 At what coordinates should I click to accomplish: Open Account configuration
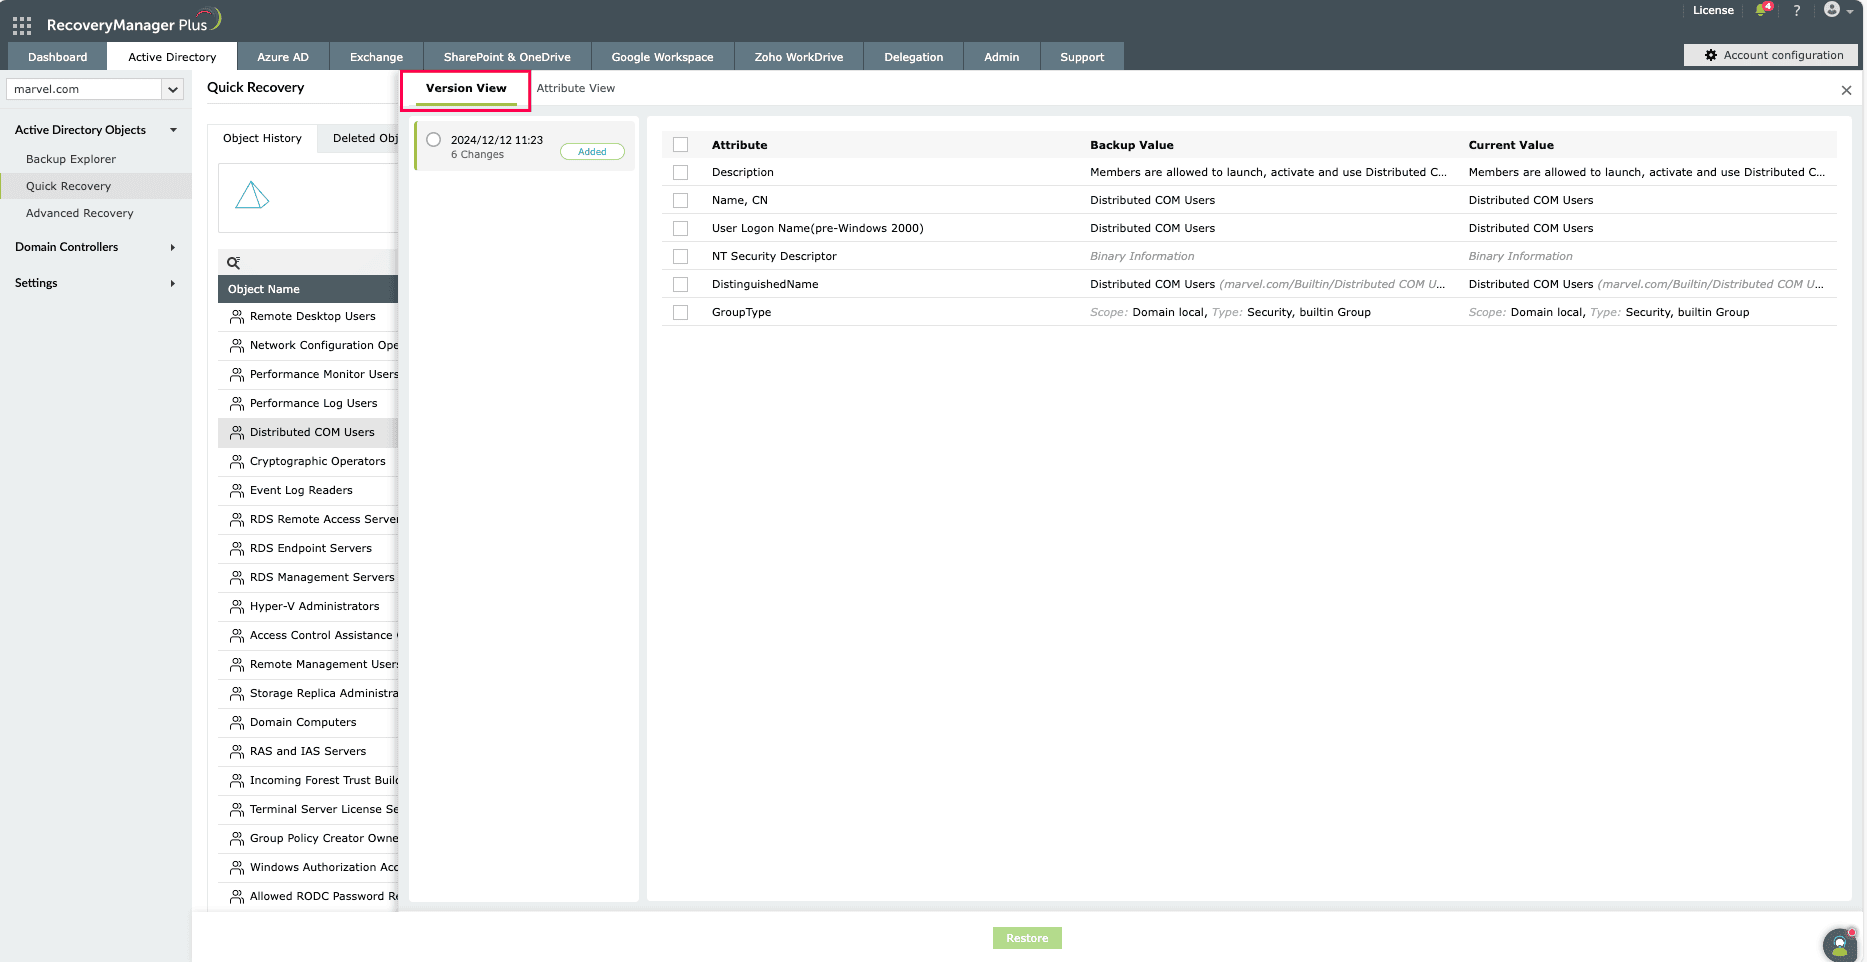(x=1772, y=55)
